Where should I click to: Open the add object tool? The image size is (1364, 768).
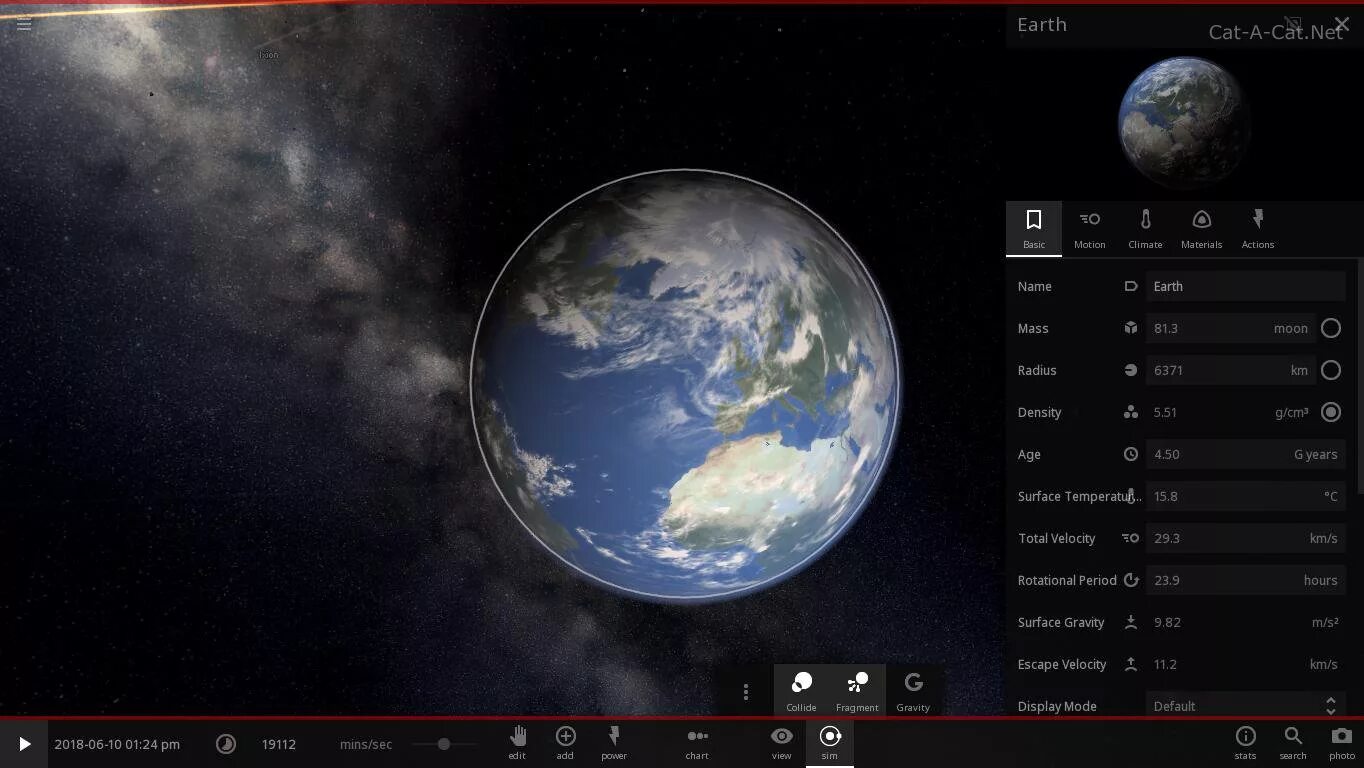tap(565, 742)
